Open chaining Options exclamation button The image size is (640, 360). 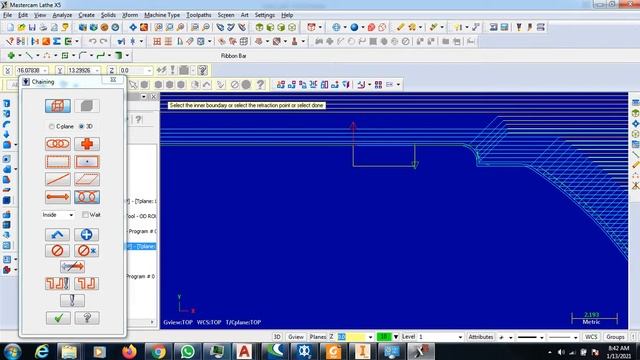pyautogui.click(x=72, y=300)
